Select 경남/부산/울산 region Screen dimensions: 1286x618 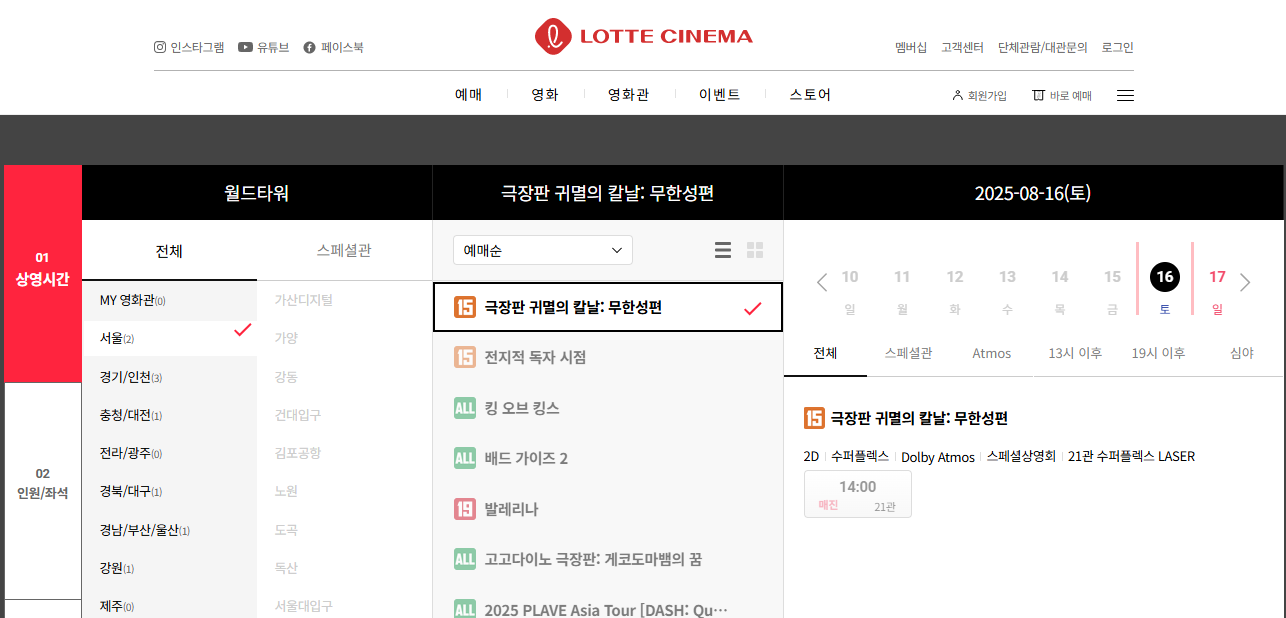(x=169, y=530)
